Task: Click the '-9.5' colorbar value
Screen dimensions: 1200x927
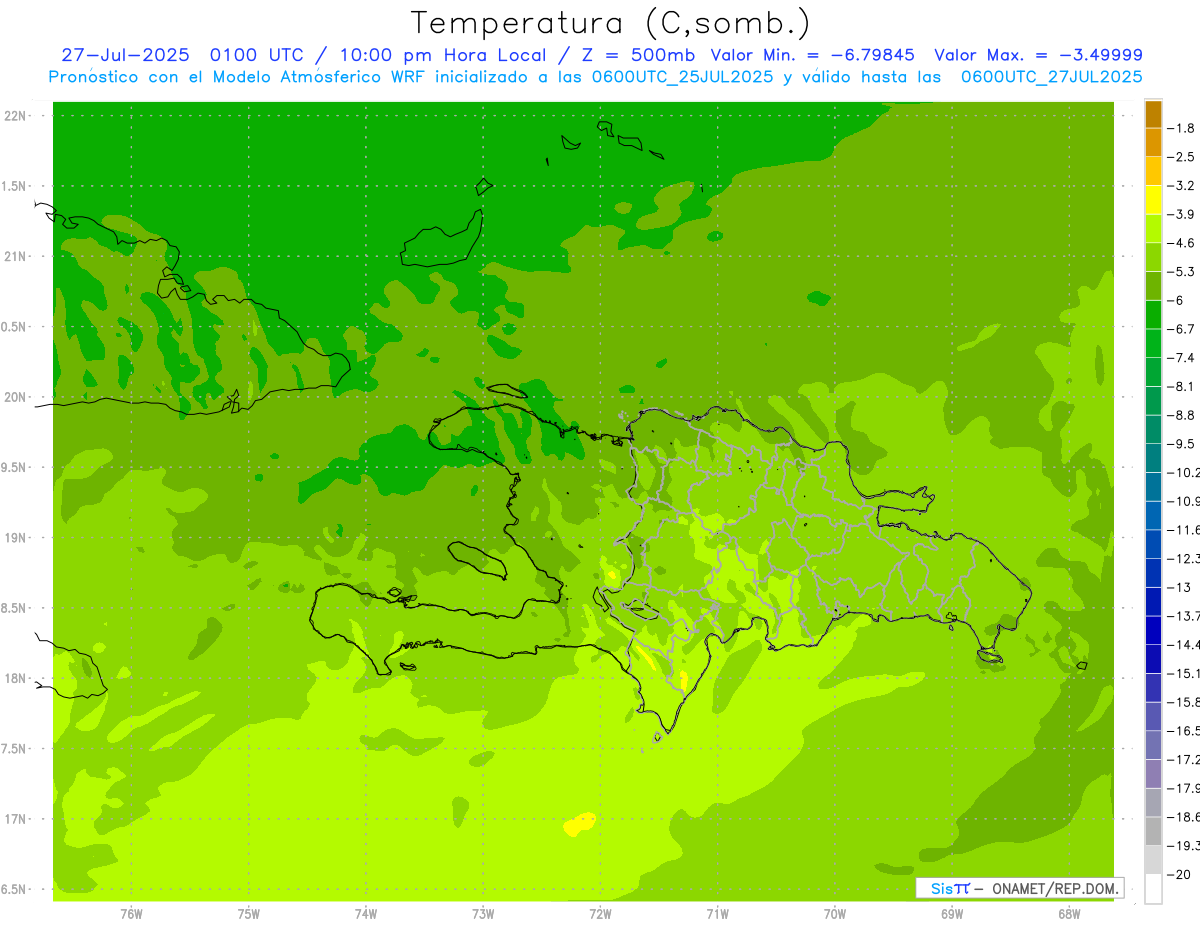Action: [1181, 444]
